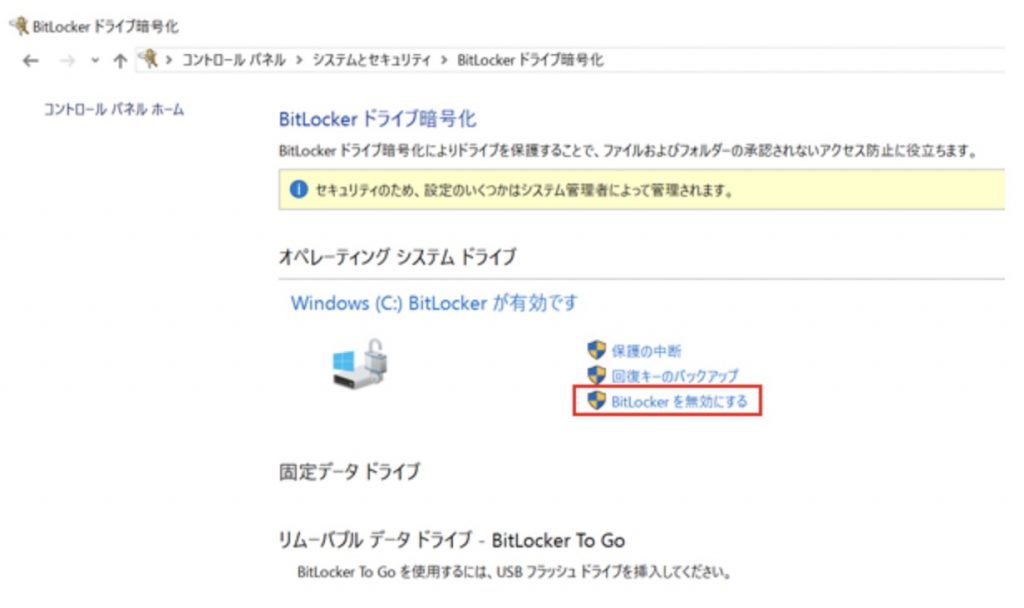This screenshot has width=1024, height=608.
Task: Click the locked Windows drive icon
Action: coord(360,364)
